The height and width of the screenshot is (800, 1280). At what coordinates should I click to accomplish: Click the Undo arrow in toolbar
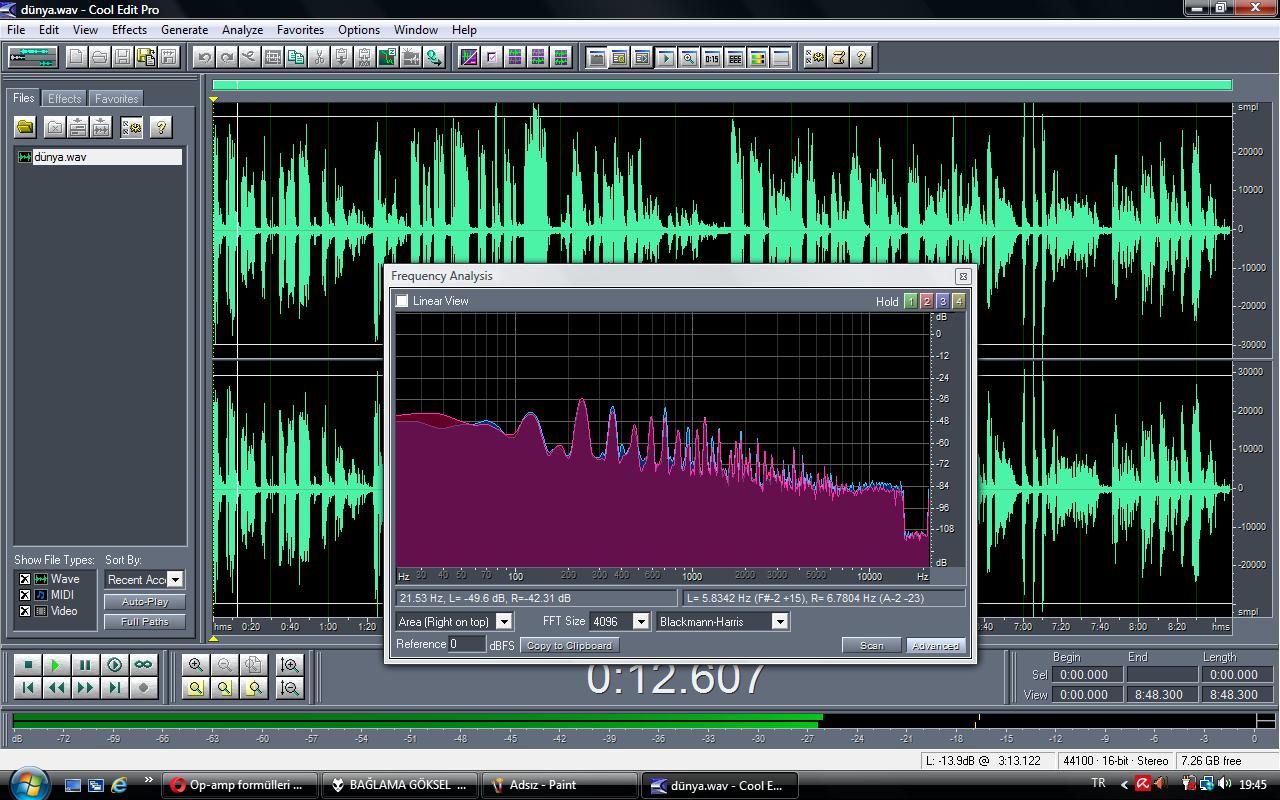pyautogui.click(x=204, y=58)
